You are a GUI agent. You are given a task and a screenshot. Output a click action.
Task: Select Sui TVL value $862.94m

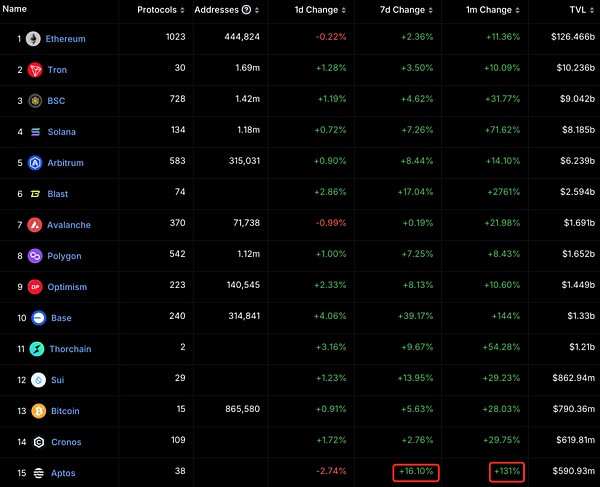point(574,378)
